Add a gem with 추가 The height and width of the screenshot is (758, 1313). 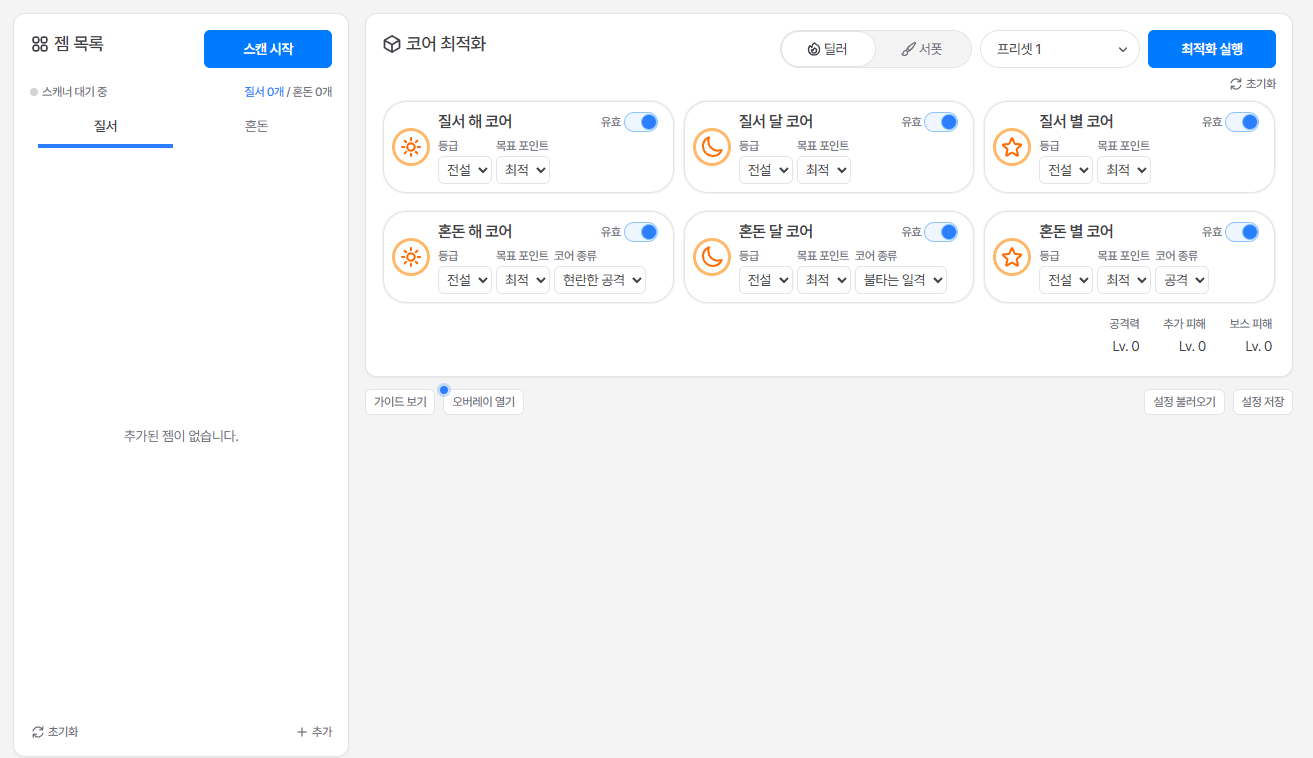tap(314, 732)
